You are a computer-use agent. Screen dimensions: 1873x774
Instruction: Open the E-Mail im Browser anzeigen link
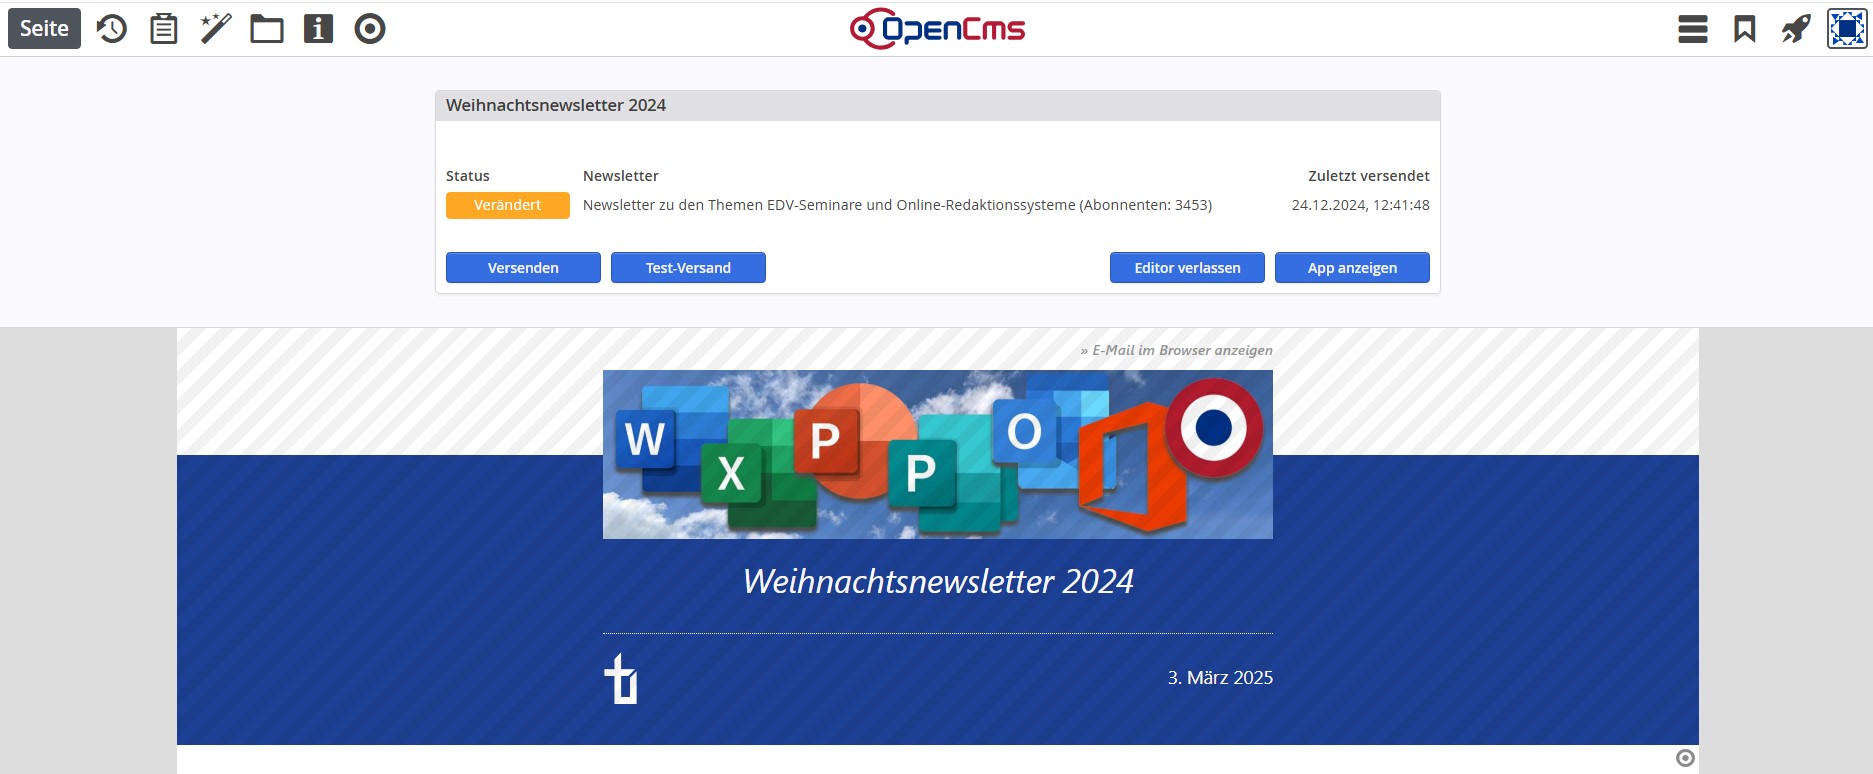1176,350
